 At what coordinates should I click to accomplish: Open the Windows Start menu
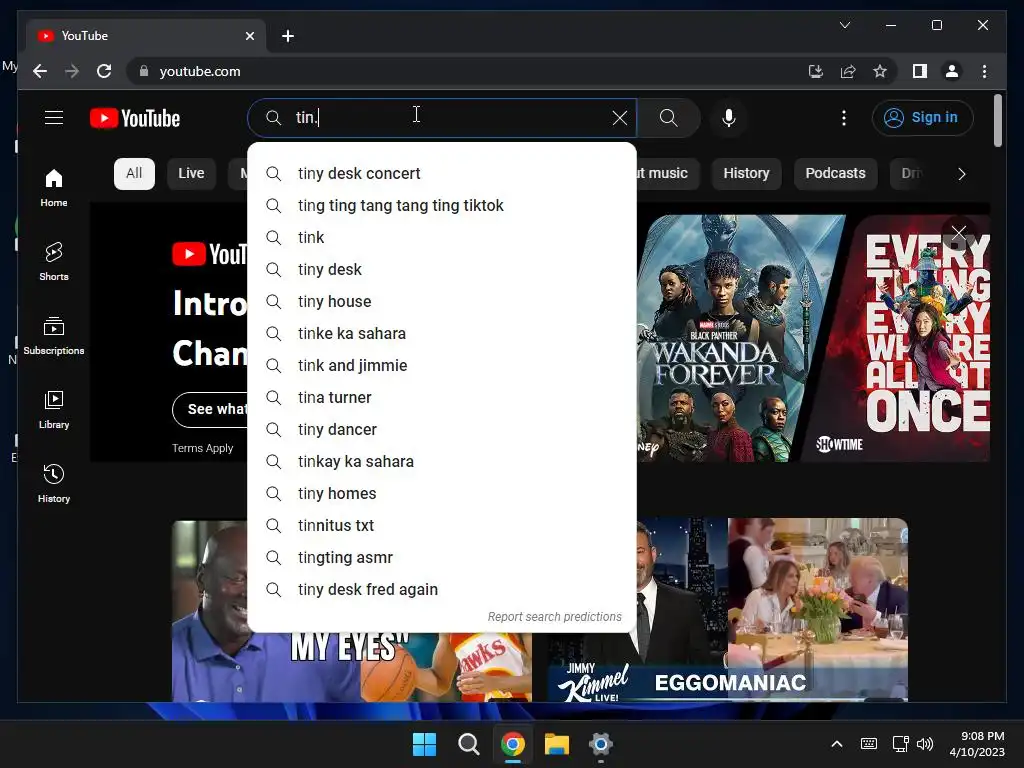pyautogui.click(x=424, y=744)
